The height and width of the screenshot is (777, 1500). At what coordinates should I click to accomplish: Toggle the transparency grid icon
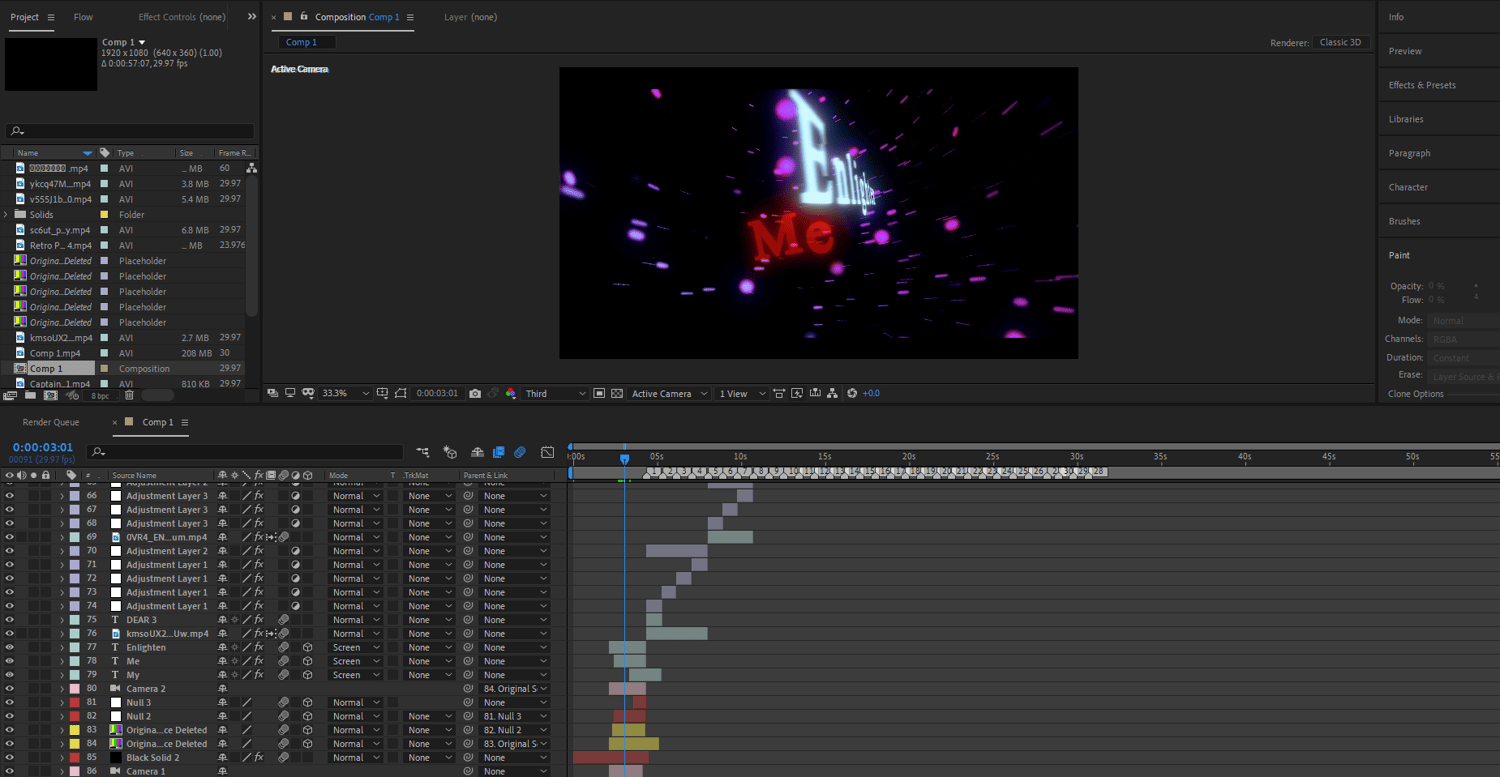point(617,394)
